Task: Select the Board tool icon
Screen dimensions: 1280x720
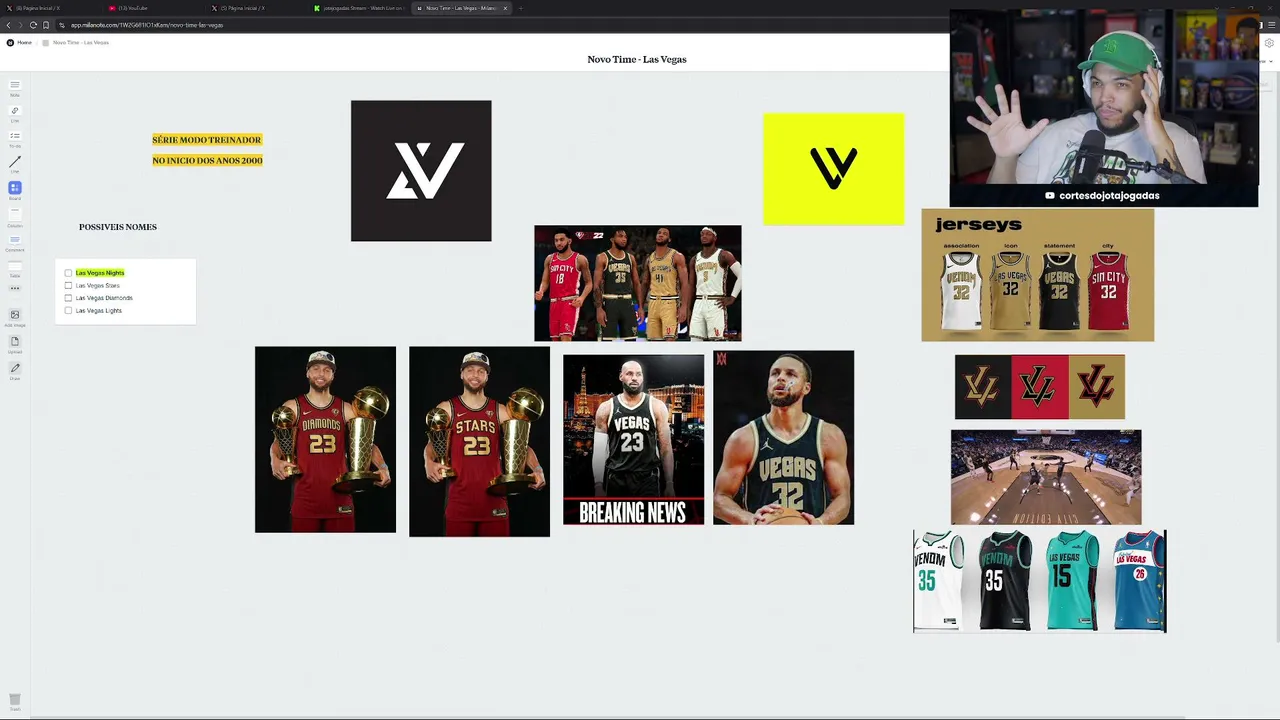Action: point(15,188)
